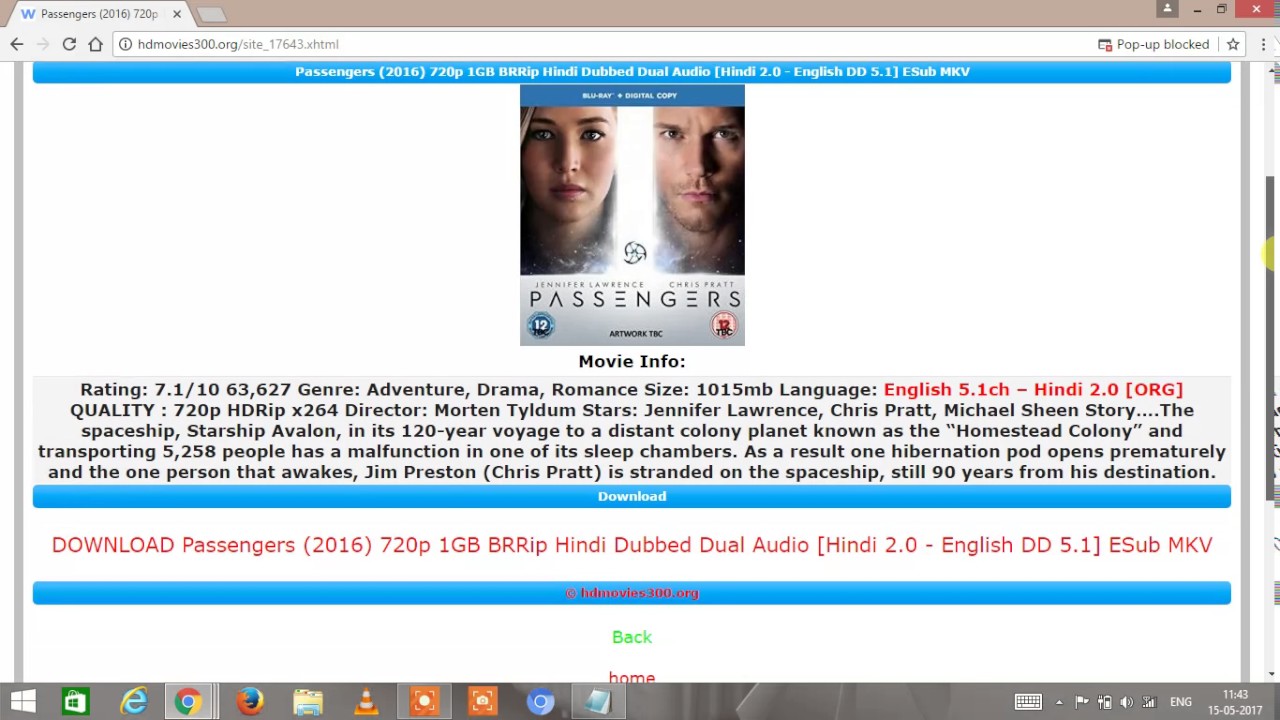Click the green Back link
Viewport: 1280px width, 720px height.
pyautogui.click(x=632, y=637)
